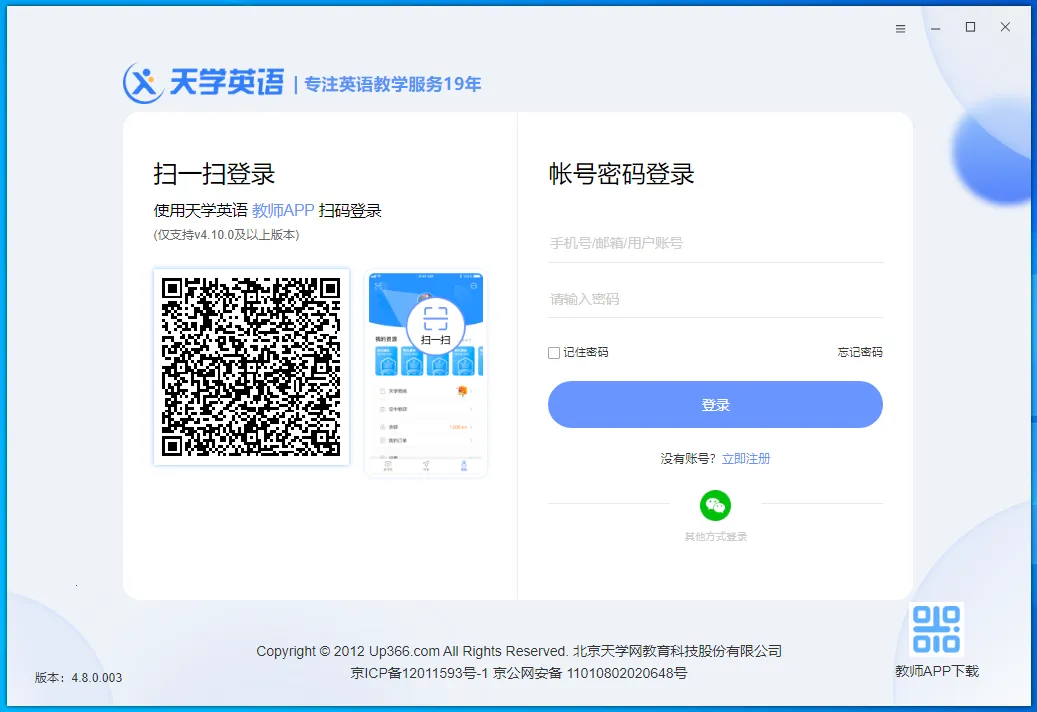Click the app preview phone screenshot
This screenshot has height=712, width=1037.
pos(426,370)
